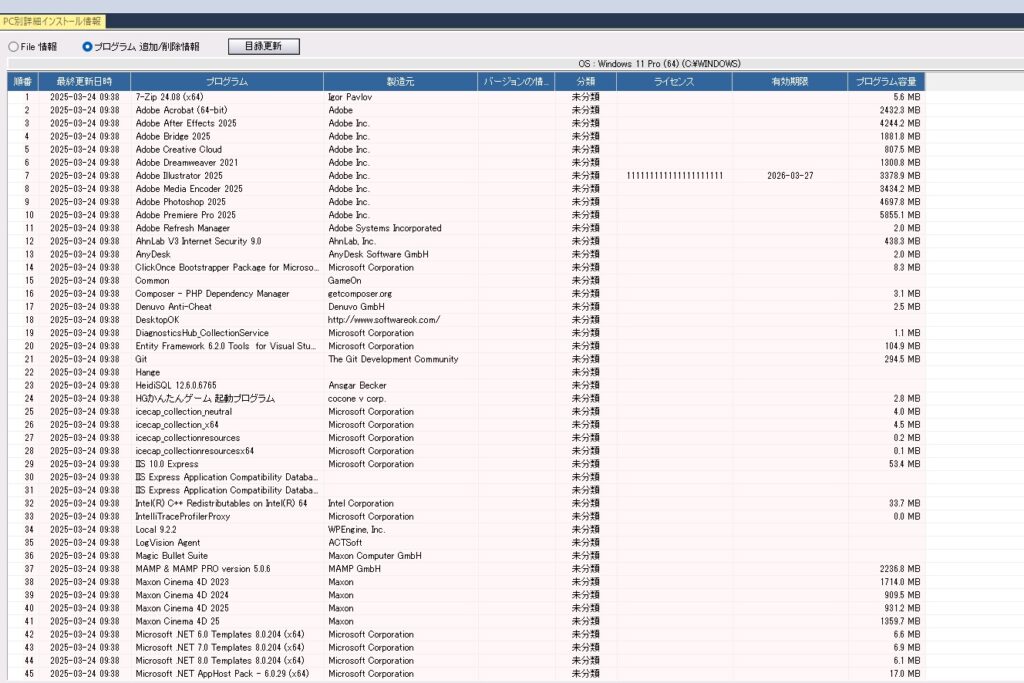Select the AnyDesk program row
The height and width of the screenshot is (683, 1024).
click(x=466, y=255)
